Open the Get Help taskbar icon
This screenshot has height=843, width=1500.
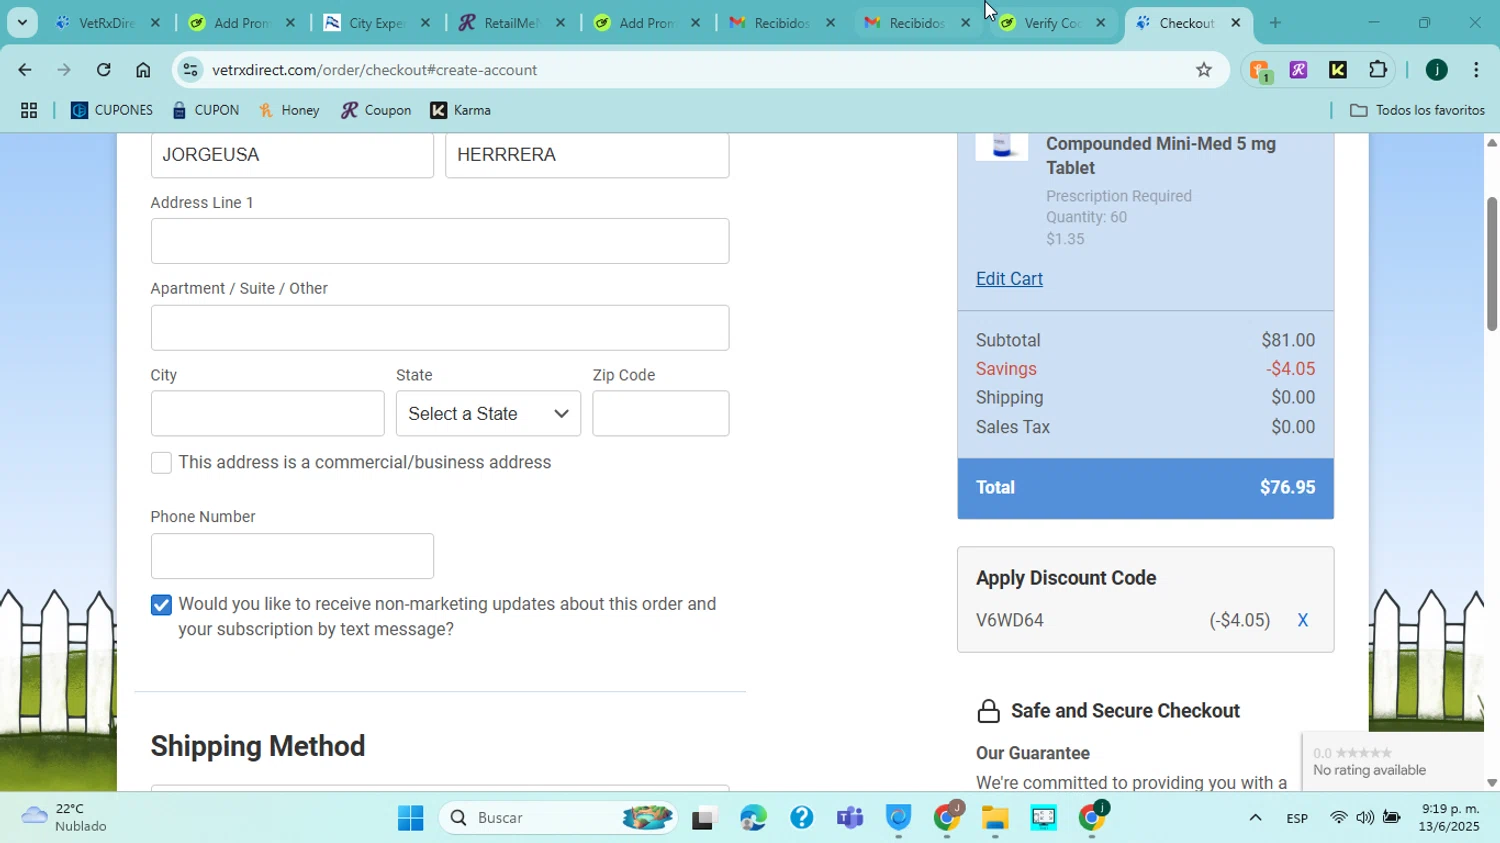pyautogui.click(x=801, y=818)
